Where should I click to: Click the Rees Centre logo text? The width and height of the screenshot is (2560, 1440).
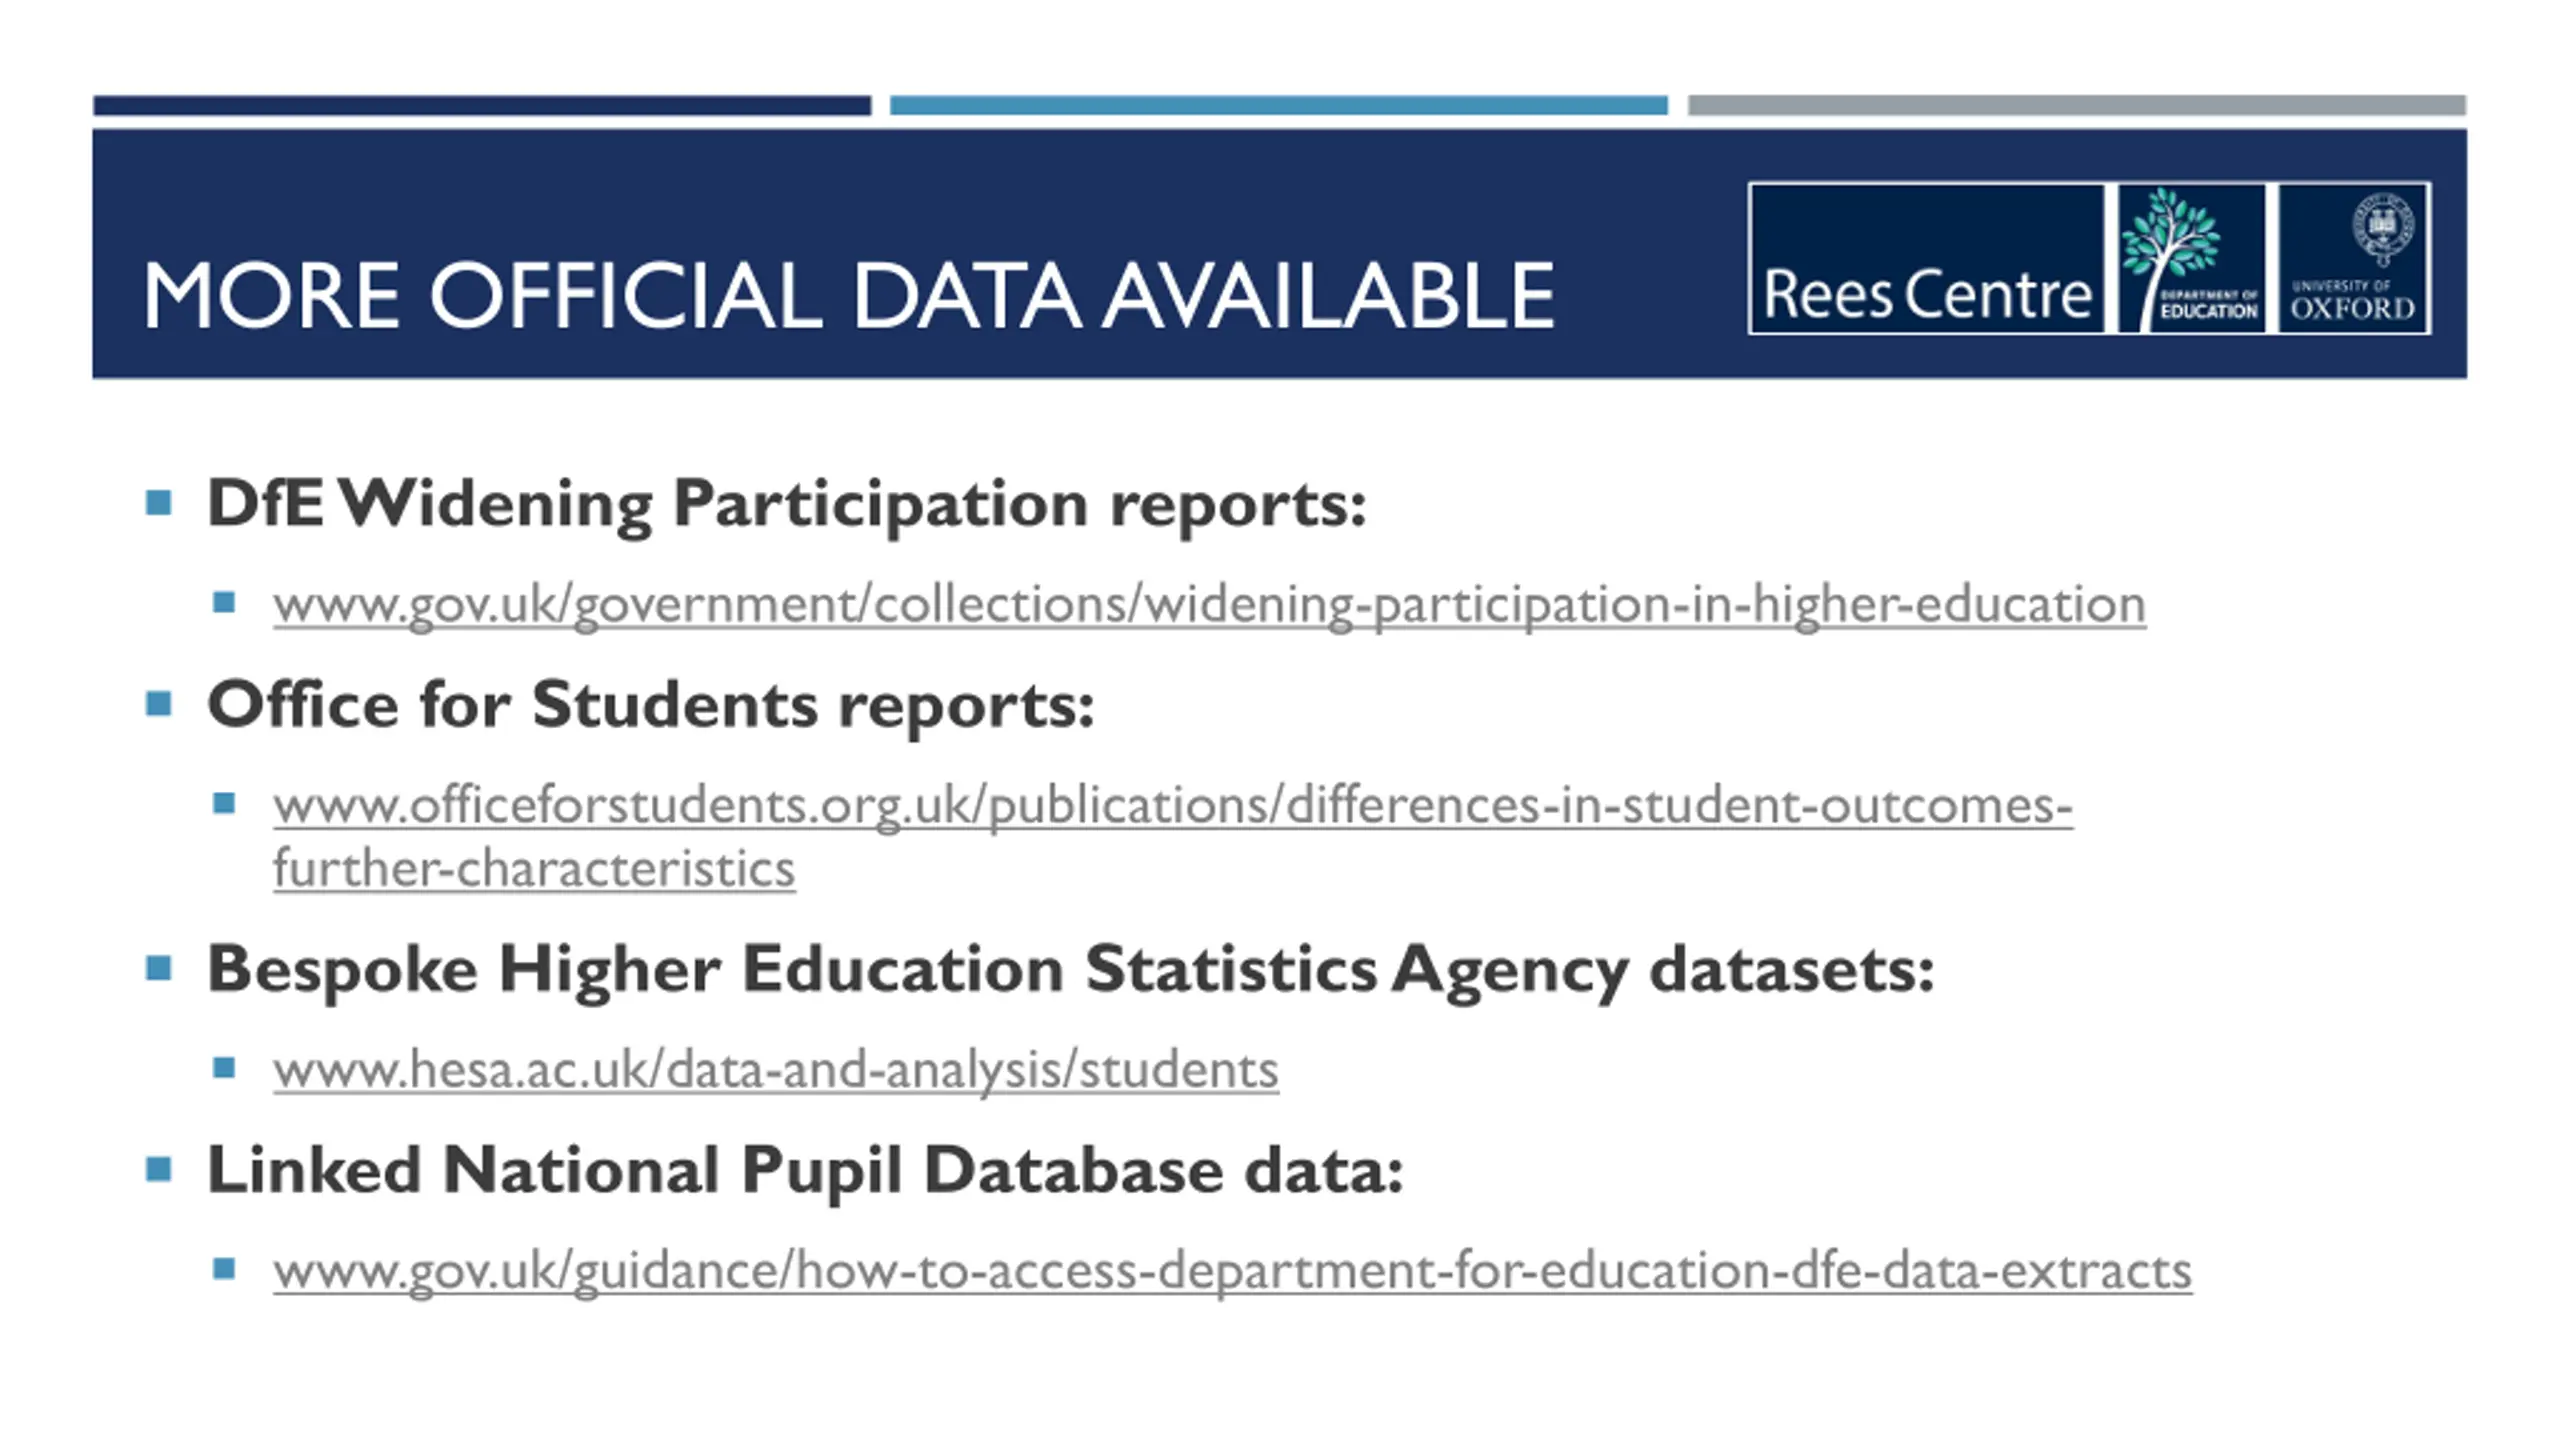[x=1927, y=294]
